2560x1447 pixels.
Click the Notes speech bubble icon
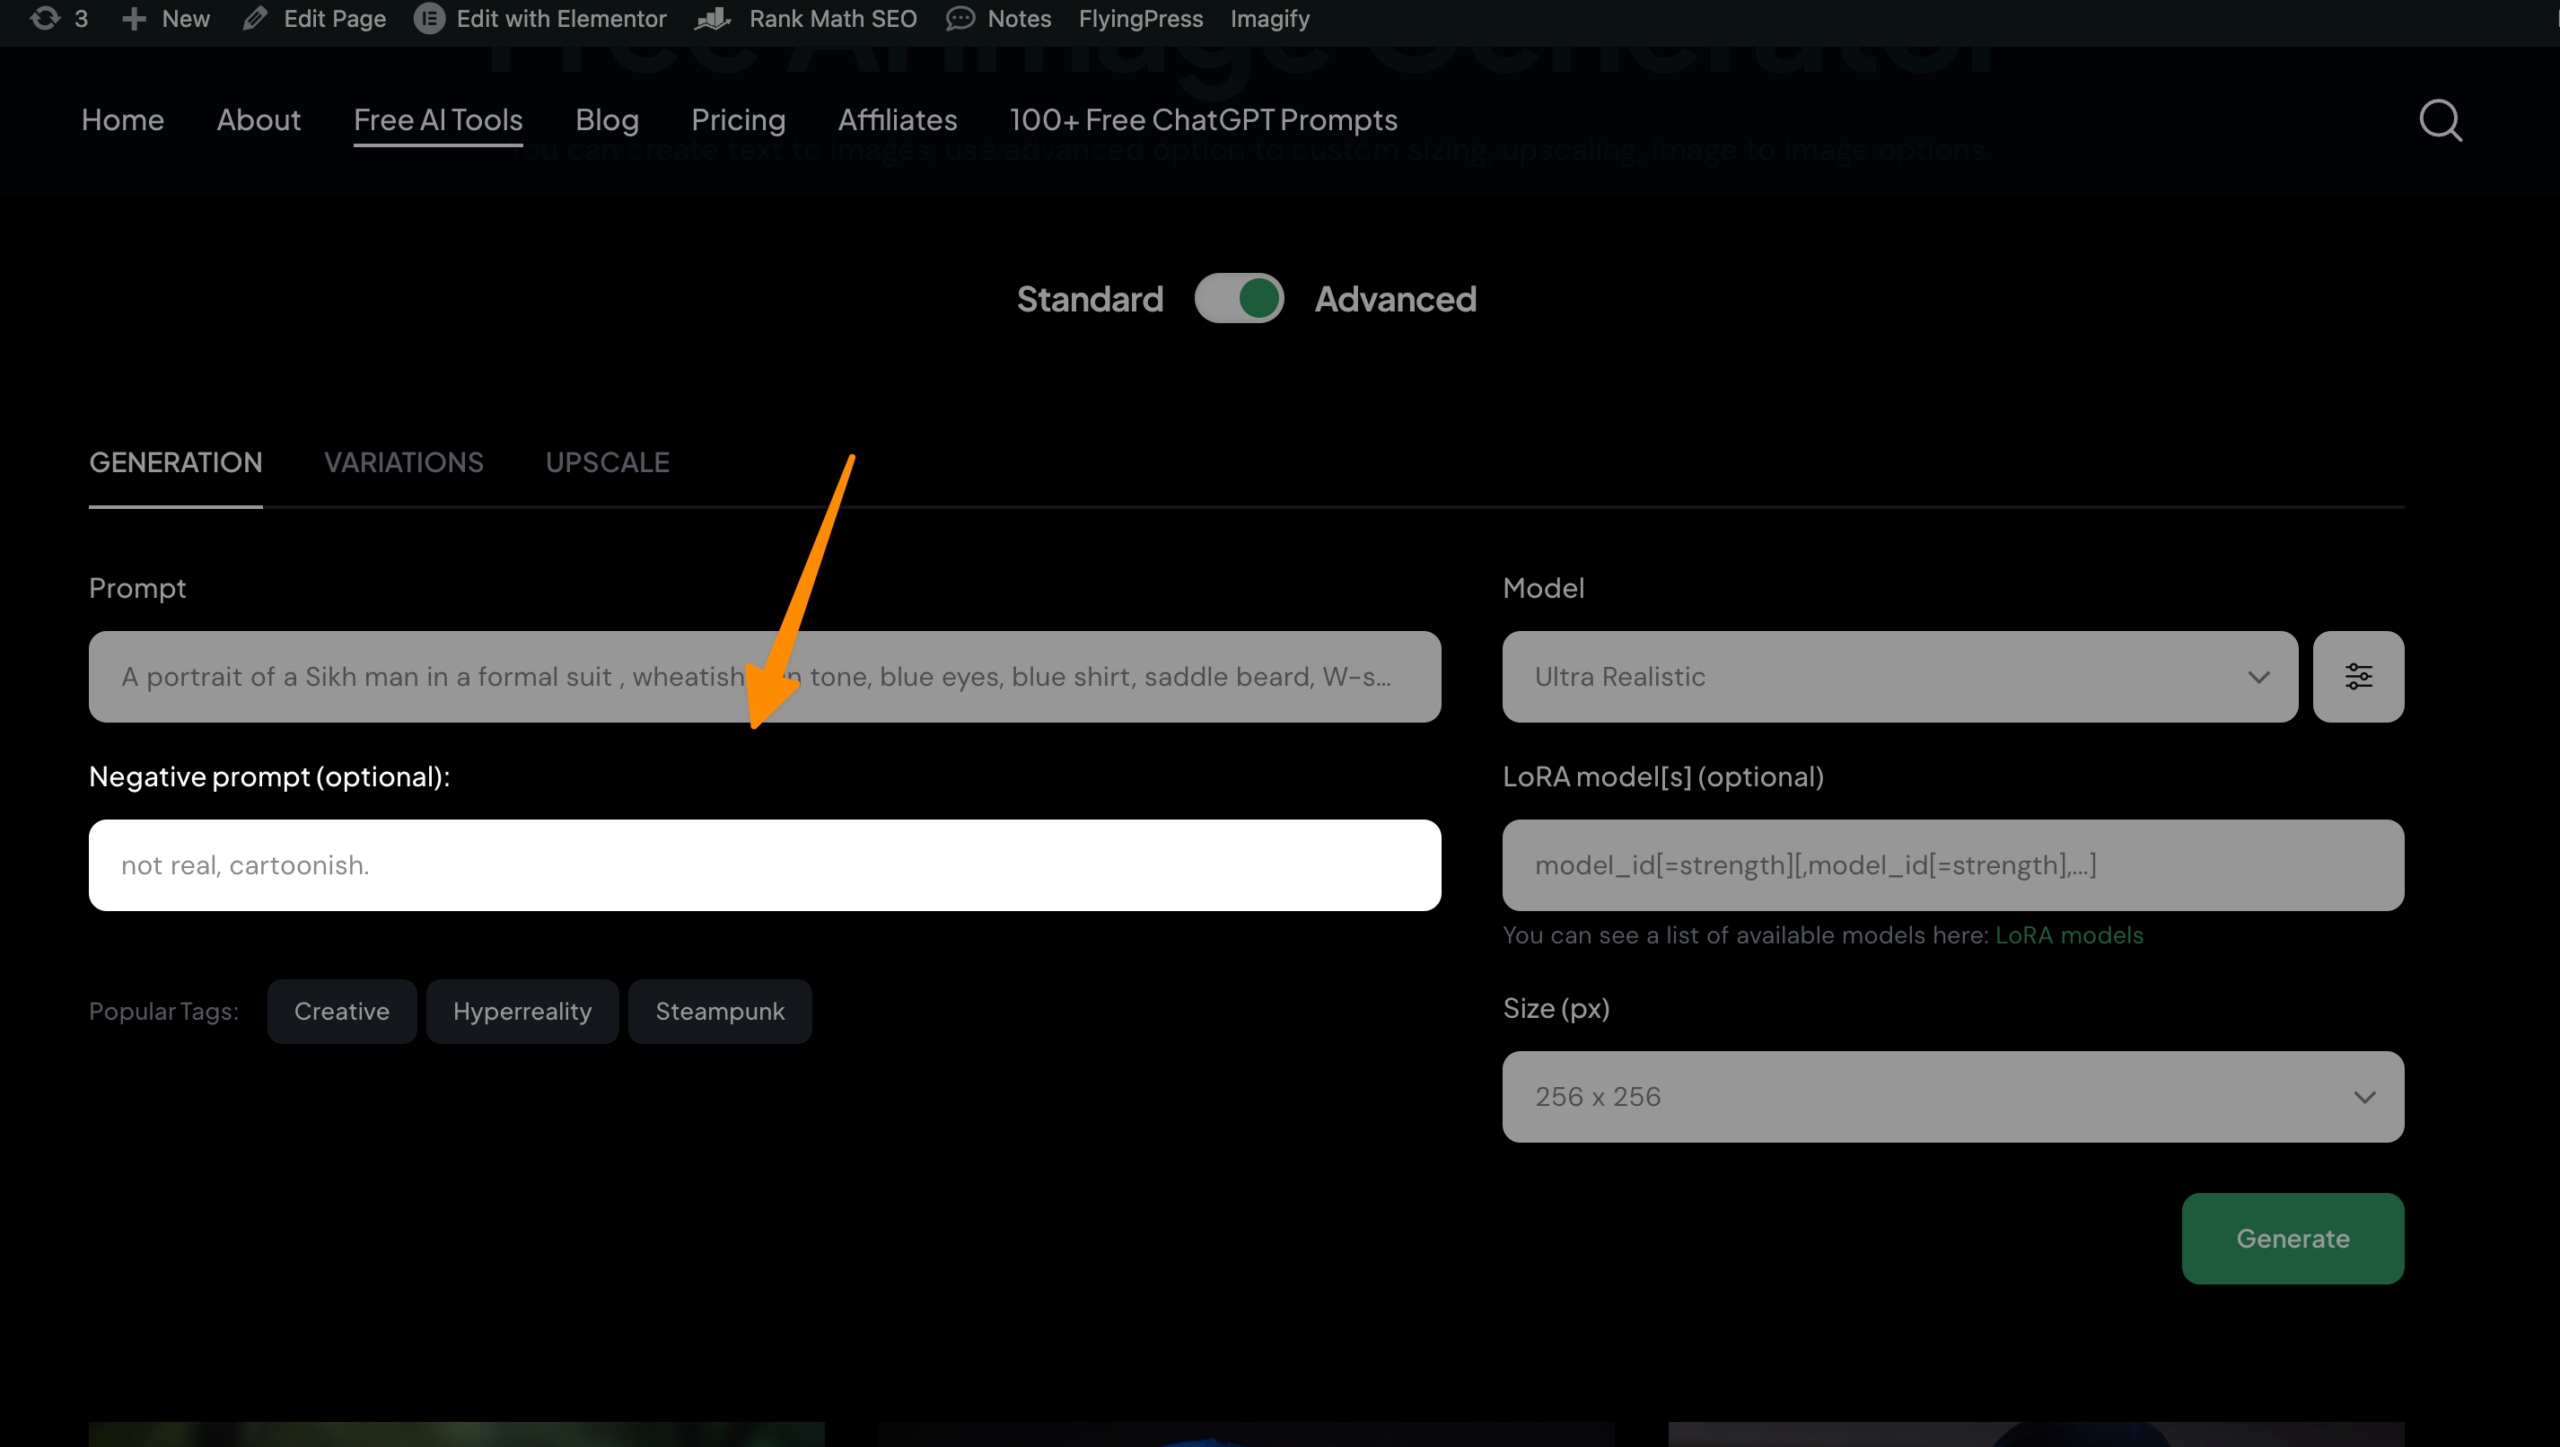(960, 18)
